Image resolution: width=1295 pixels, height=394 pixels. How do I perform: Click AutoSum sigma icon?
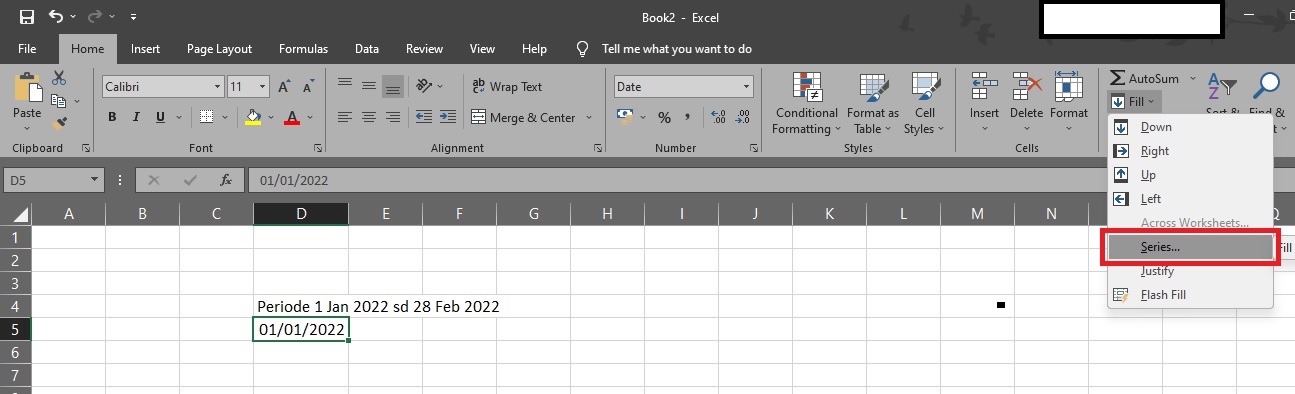pyautogui.click(x=1118, y=78)
